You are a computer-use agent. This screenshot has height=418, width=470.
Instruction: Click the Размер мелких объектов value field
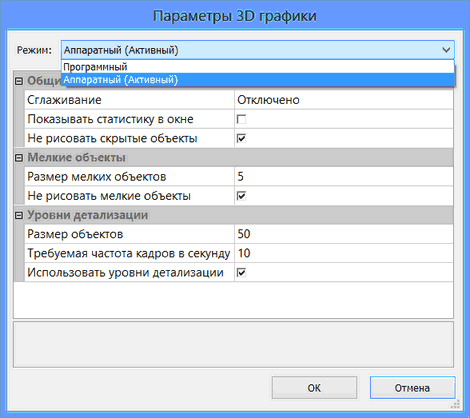tap(344, 176)
